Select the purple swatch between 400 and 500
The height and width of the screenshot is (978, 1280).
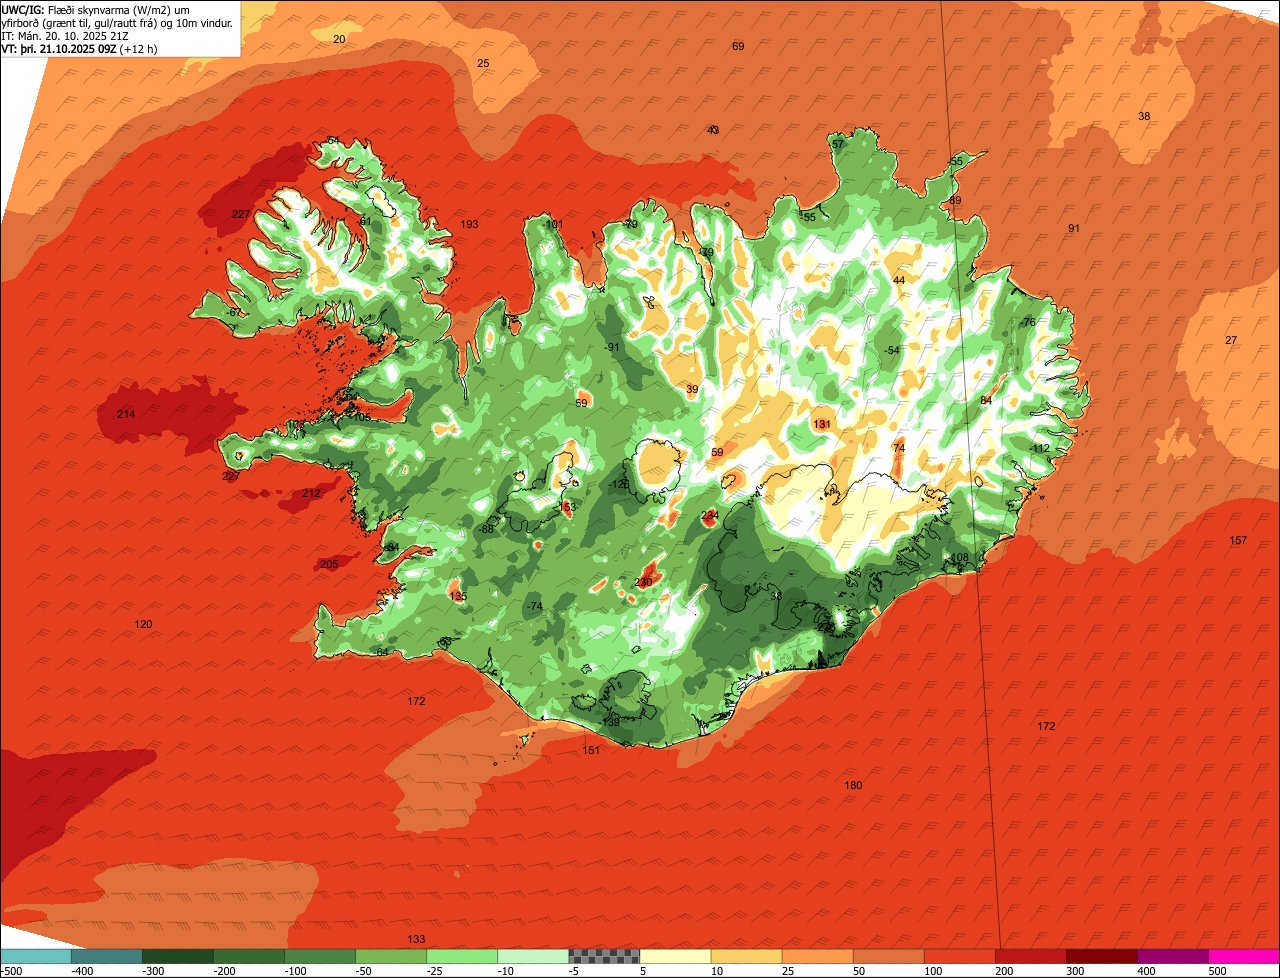tap(1173, 956)
